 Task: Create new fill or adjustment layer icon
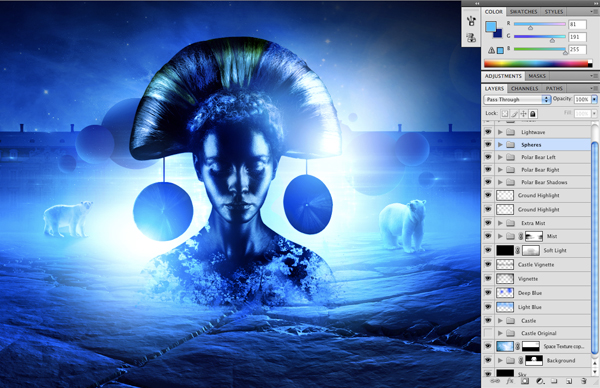pyautogui.click(x=540, y=381)
